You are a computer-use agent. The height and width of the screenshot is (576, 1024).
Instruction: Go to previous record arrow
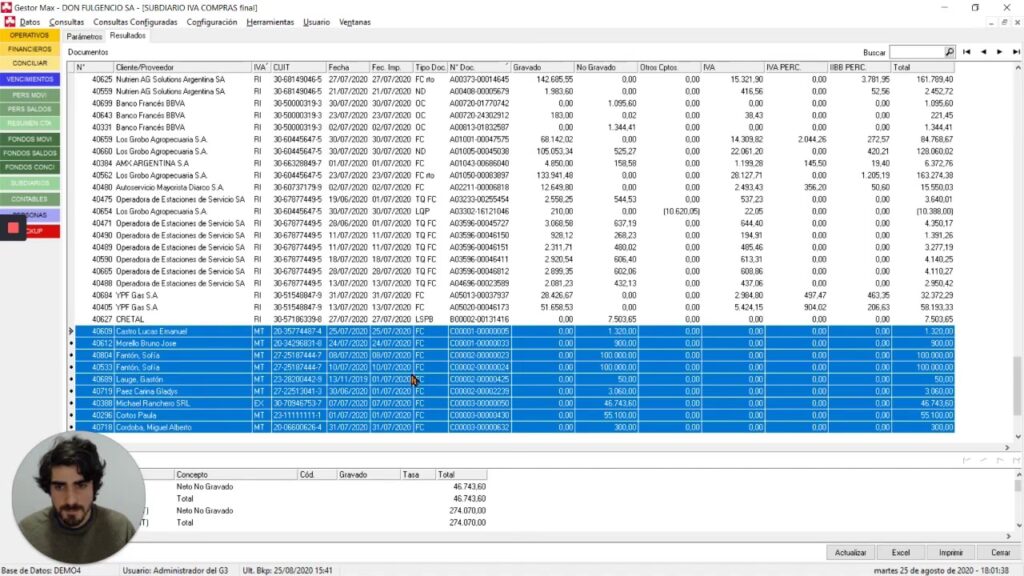point(983,51)
